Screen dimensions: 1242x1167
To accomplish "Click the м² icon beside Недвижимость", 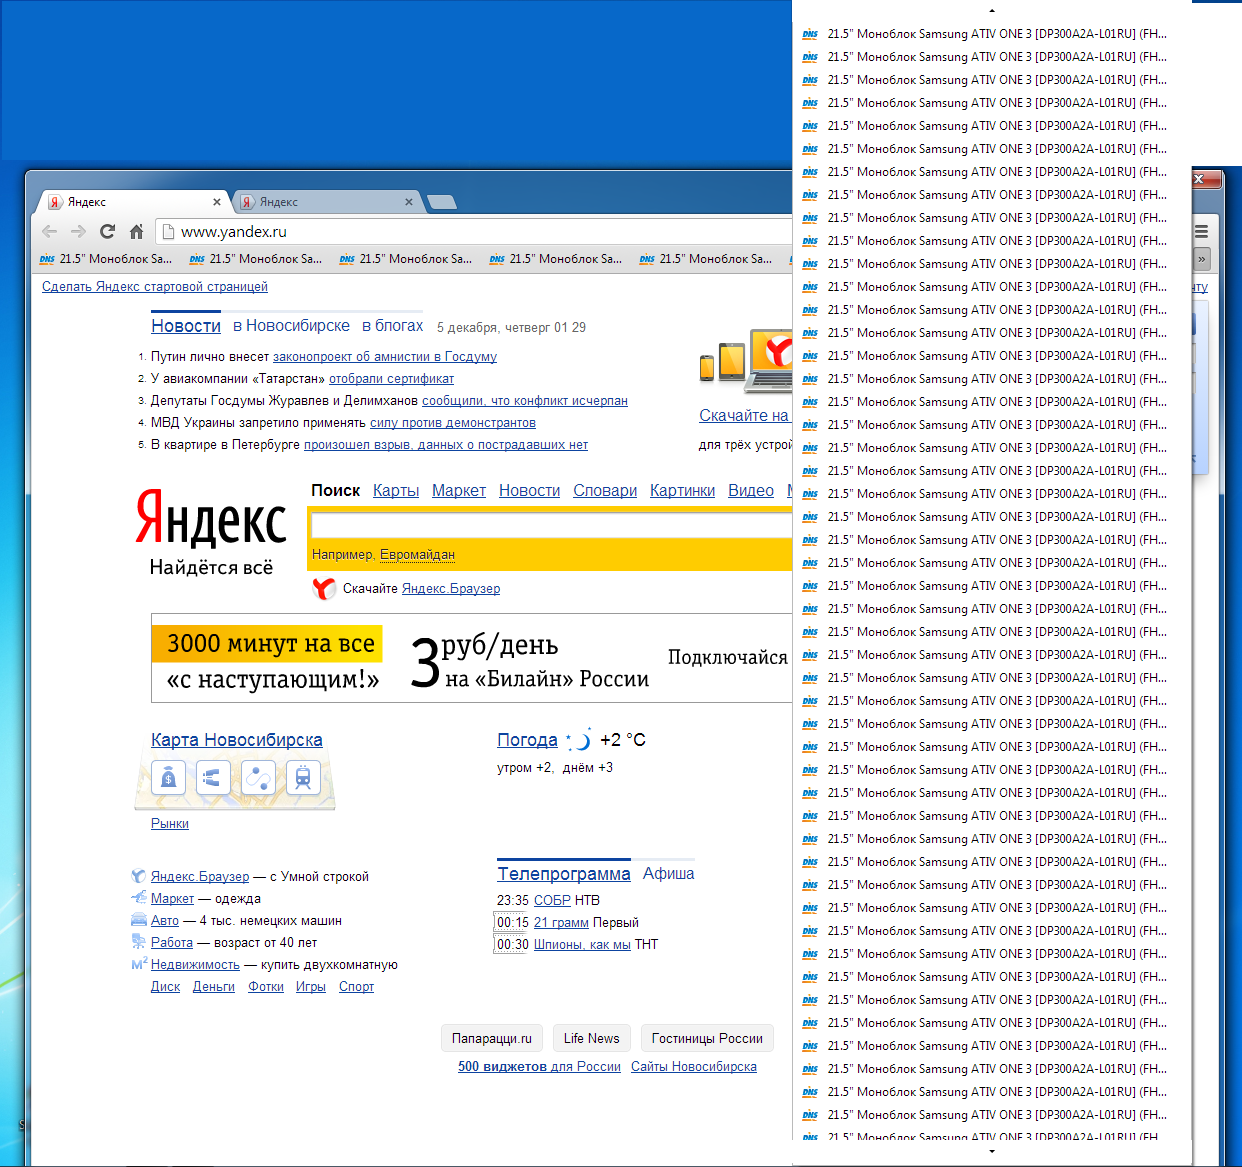I will [x=139, y=965].
